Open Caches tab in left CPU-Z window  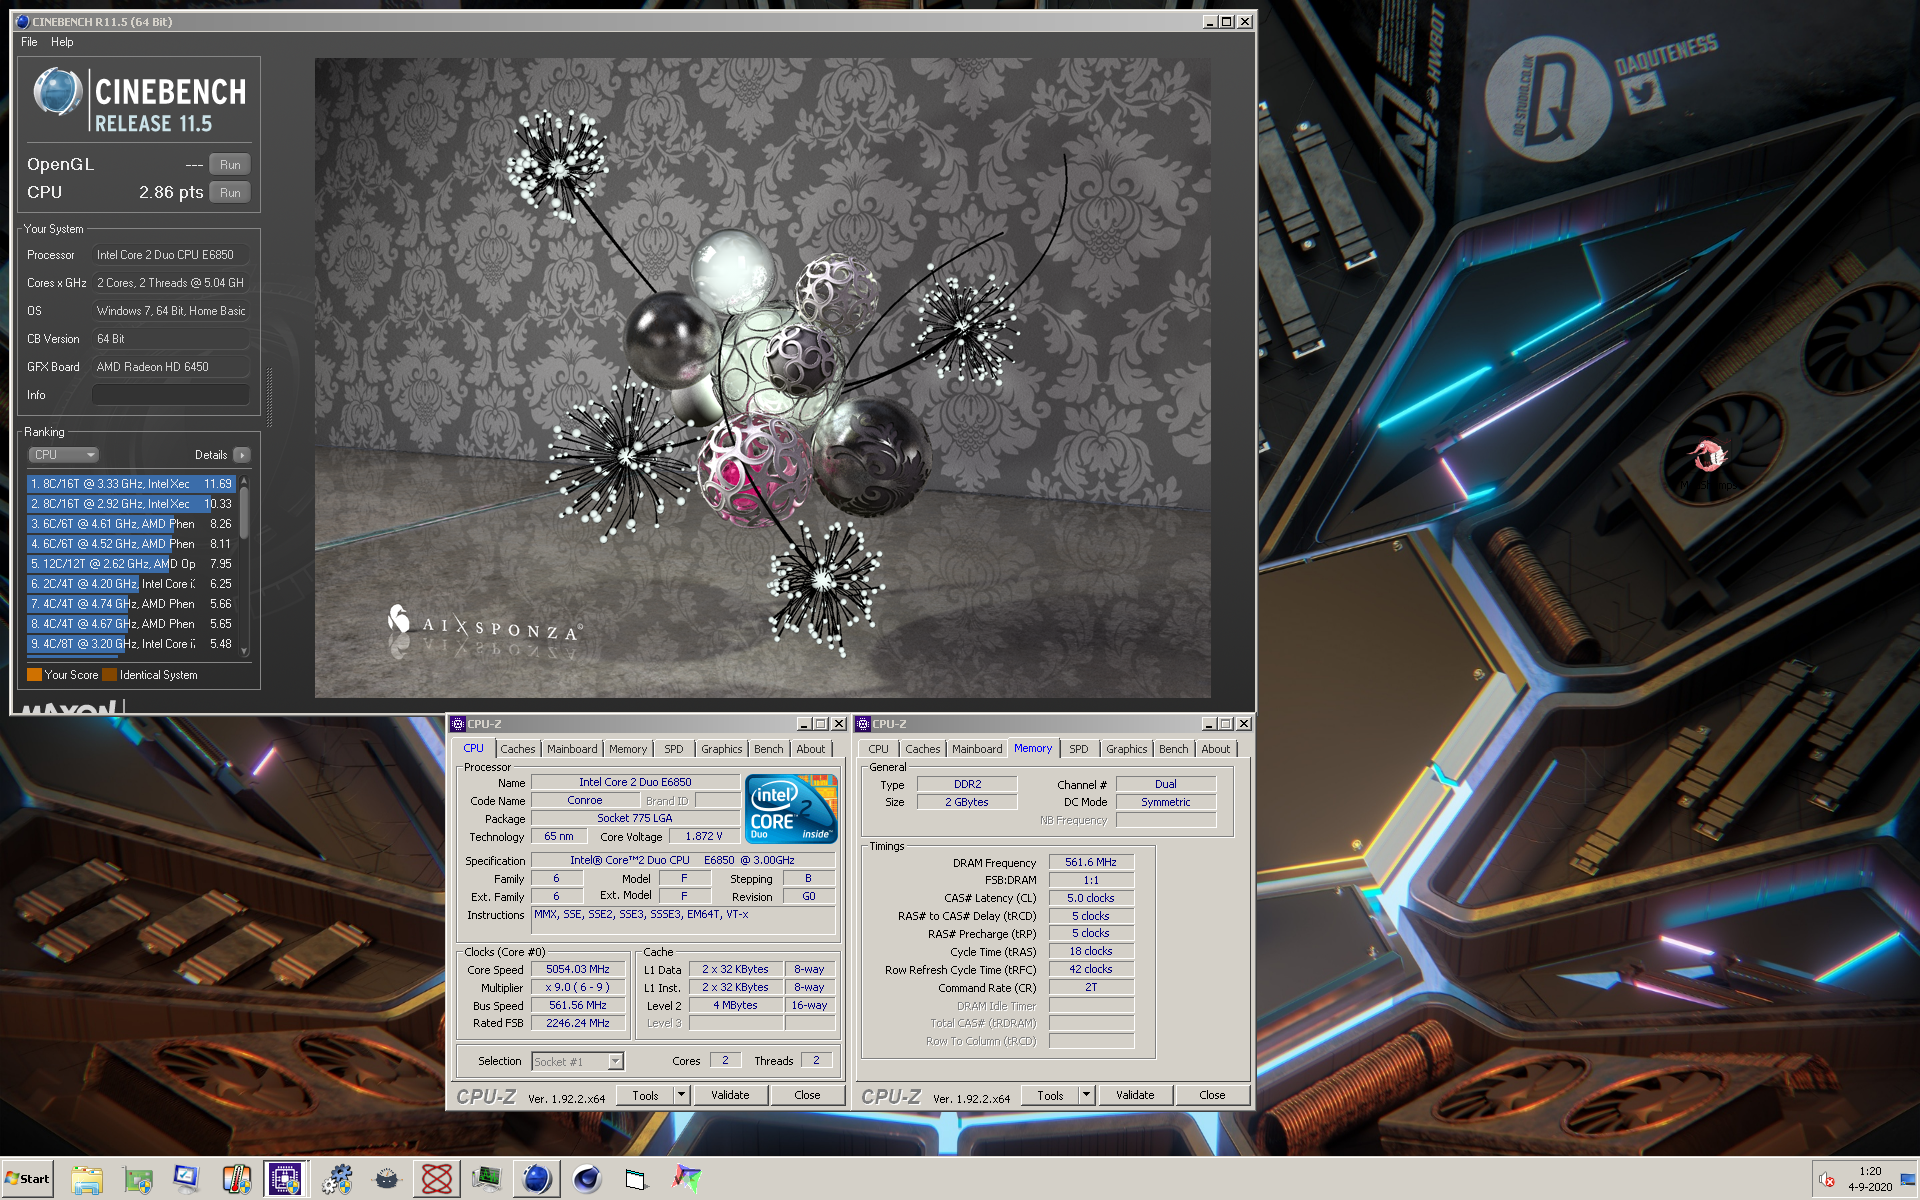point(518,749)
